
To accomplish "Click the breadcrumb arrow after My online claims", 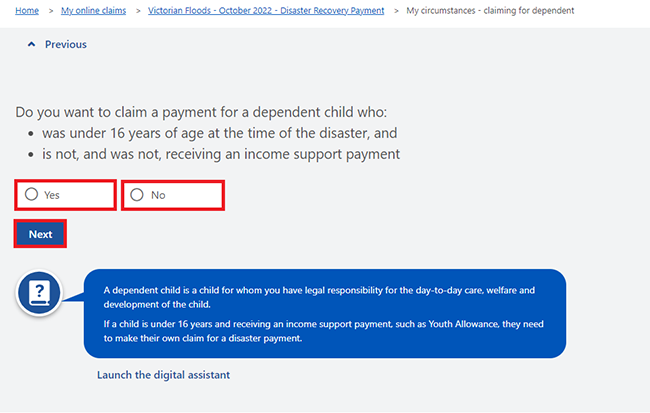I will click(137, 10).
